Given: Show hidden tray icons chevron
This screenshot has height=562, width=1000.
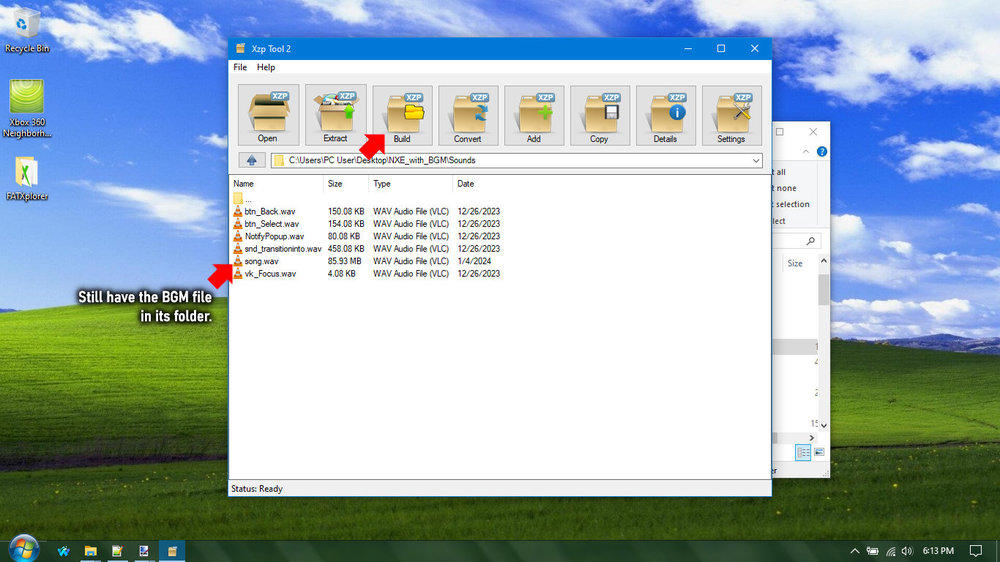Looking at the screenshot, I should tap(855, 551).
